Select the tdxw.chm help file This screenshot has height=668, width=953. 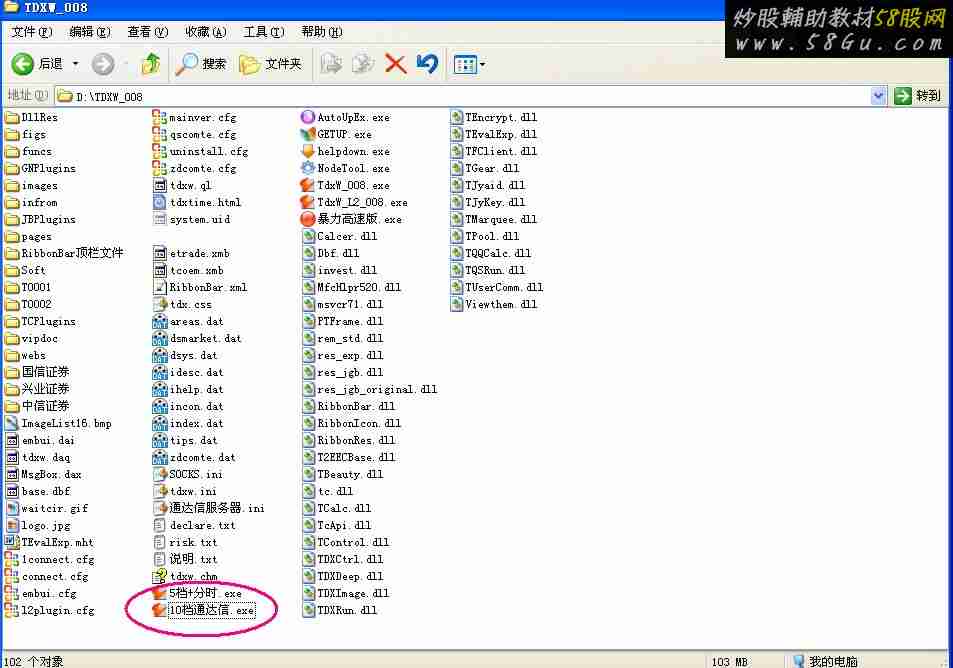pyautogui.click(x=185, y=576)
